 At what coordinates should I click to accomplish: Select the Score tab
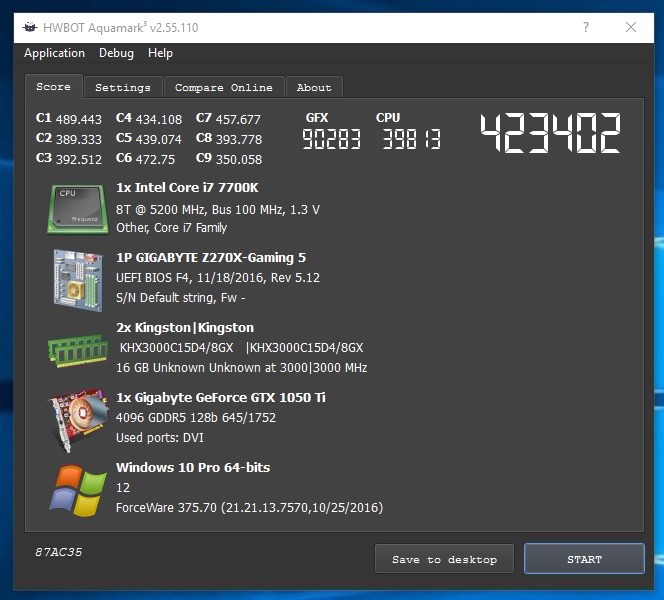(x=53, y=87)
